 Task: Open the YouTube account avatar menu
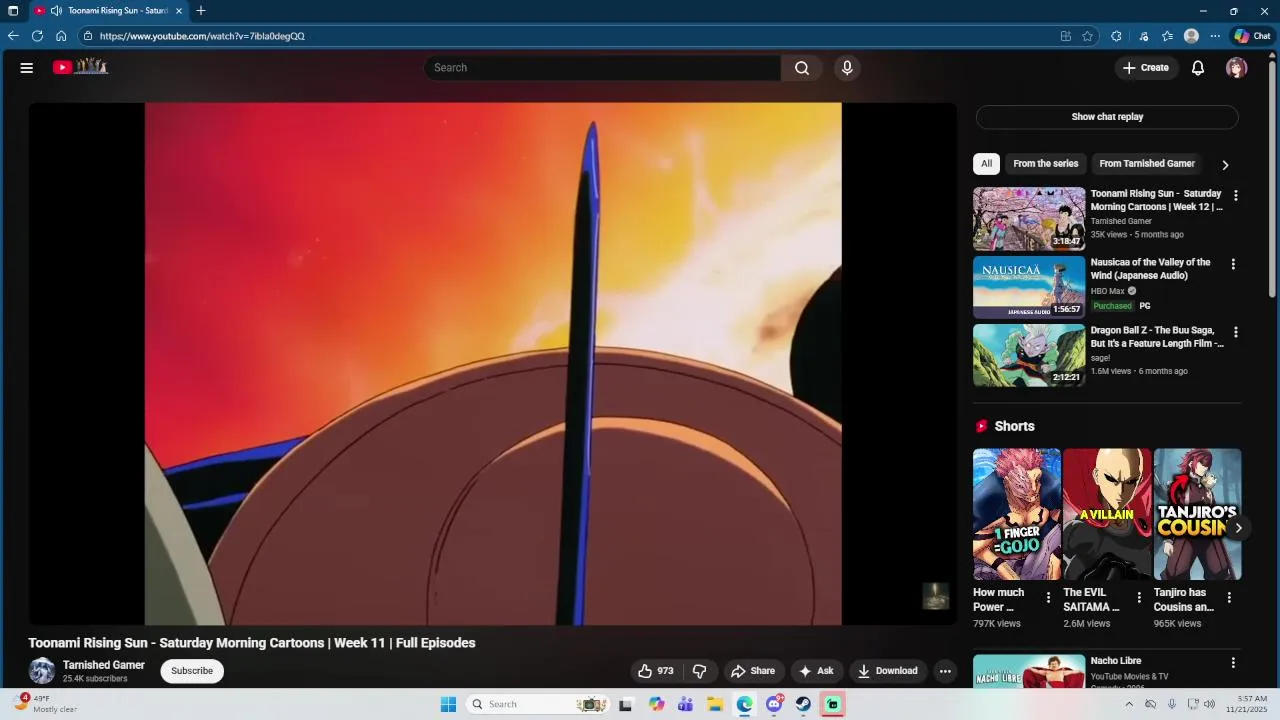(x=1237, y=68)
